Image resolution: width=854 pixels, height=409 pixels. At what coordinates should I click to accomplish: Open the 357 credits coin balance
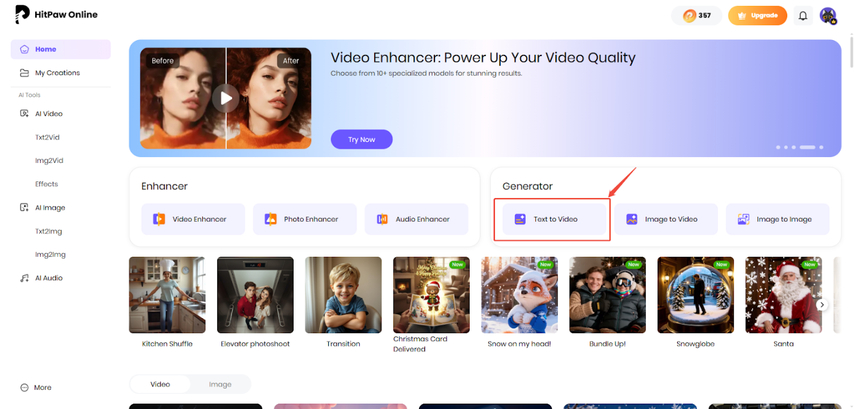click(x=697, y=15)
